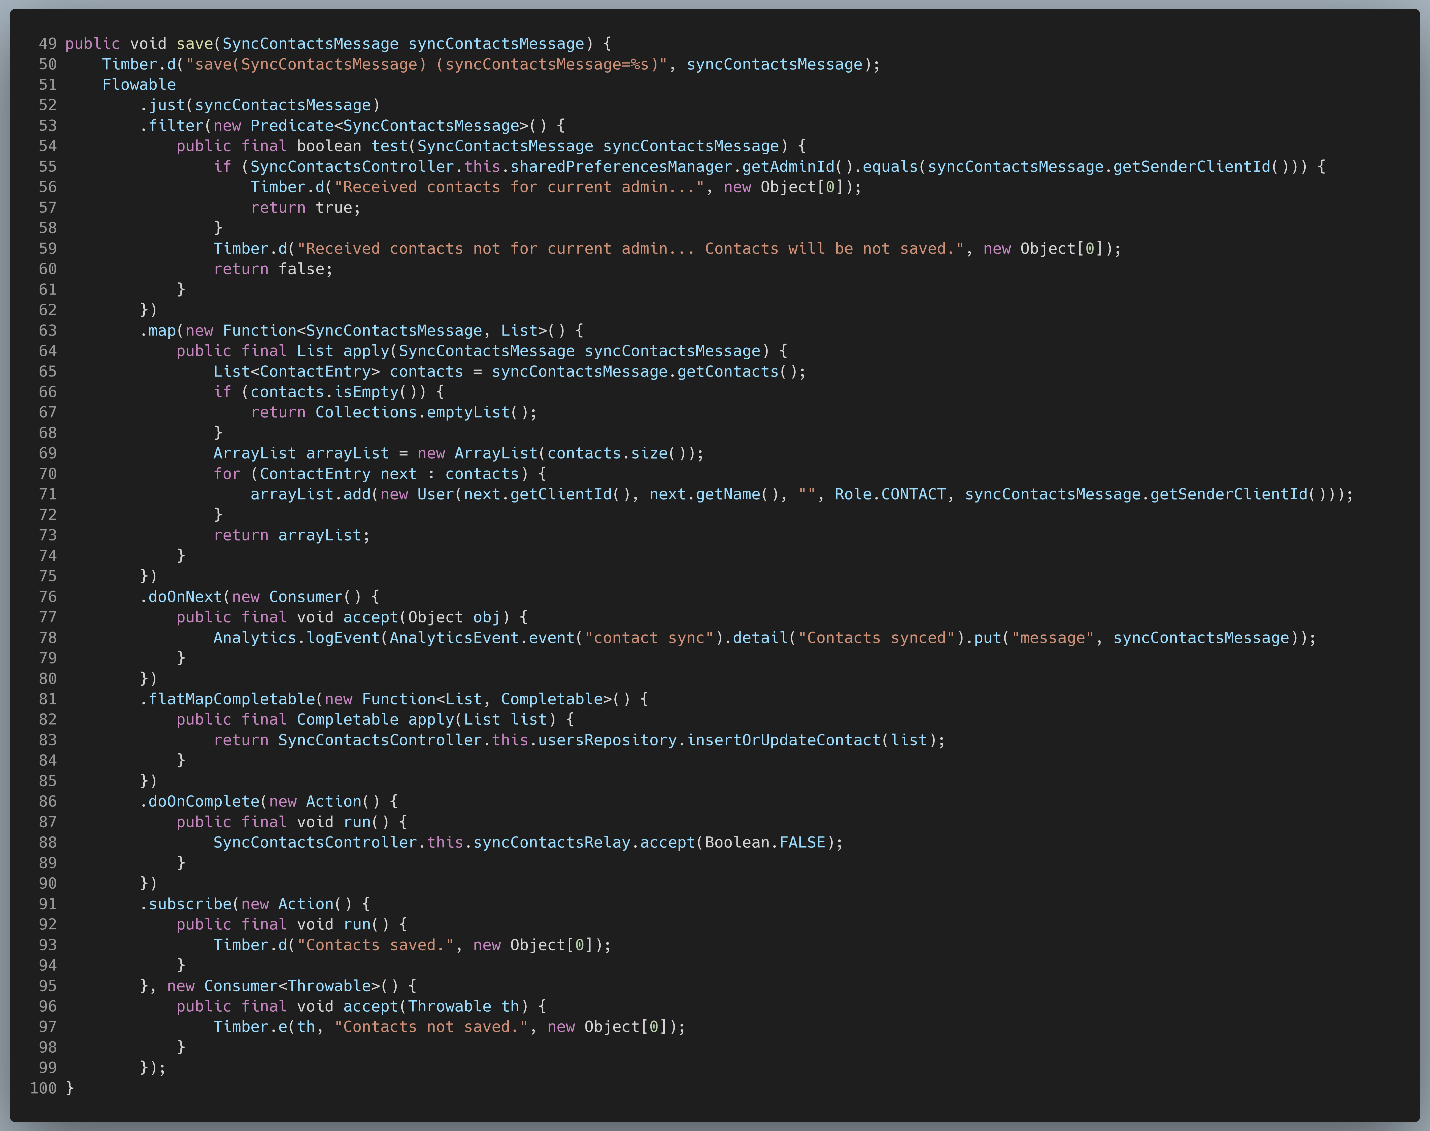This screenshot has height=1131, width=1430.
Task: Click the 'return true' statement
Action: coord(305,208)
